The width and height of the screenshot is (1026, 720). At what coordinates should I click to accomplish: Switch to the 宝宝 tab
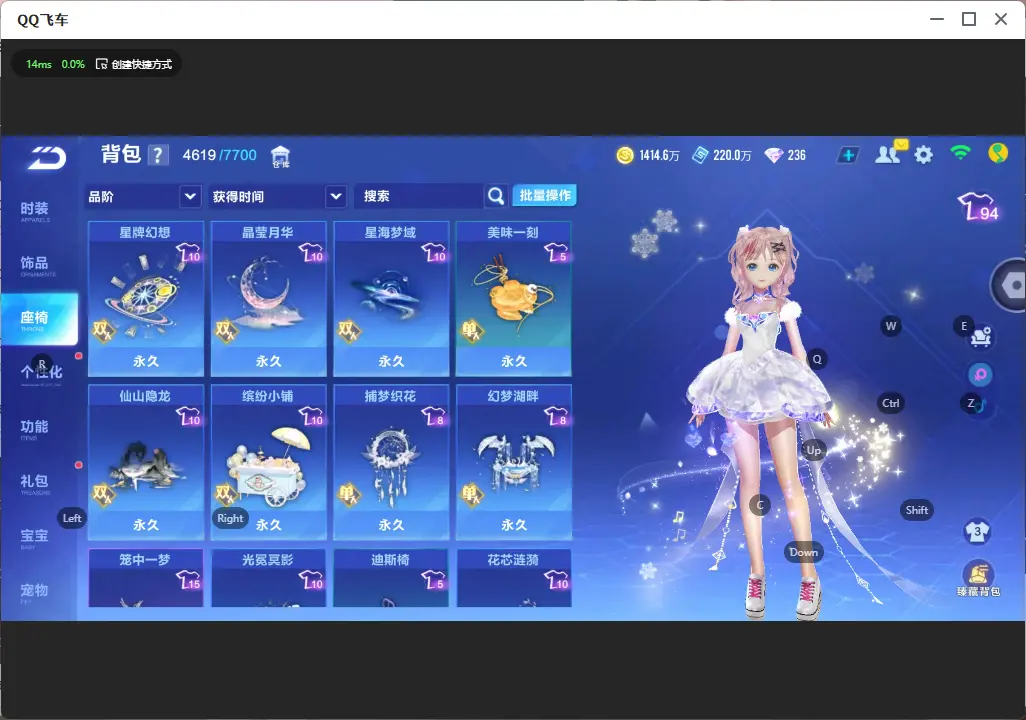pos(35,537)
